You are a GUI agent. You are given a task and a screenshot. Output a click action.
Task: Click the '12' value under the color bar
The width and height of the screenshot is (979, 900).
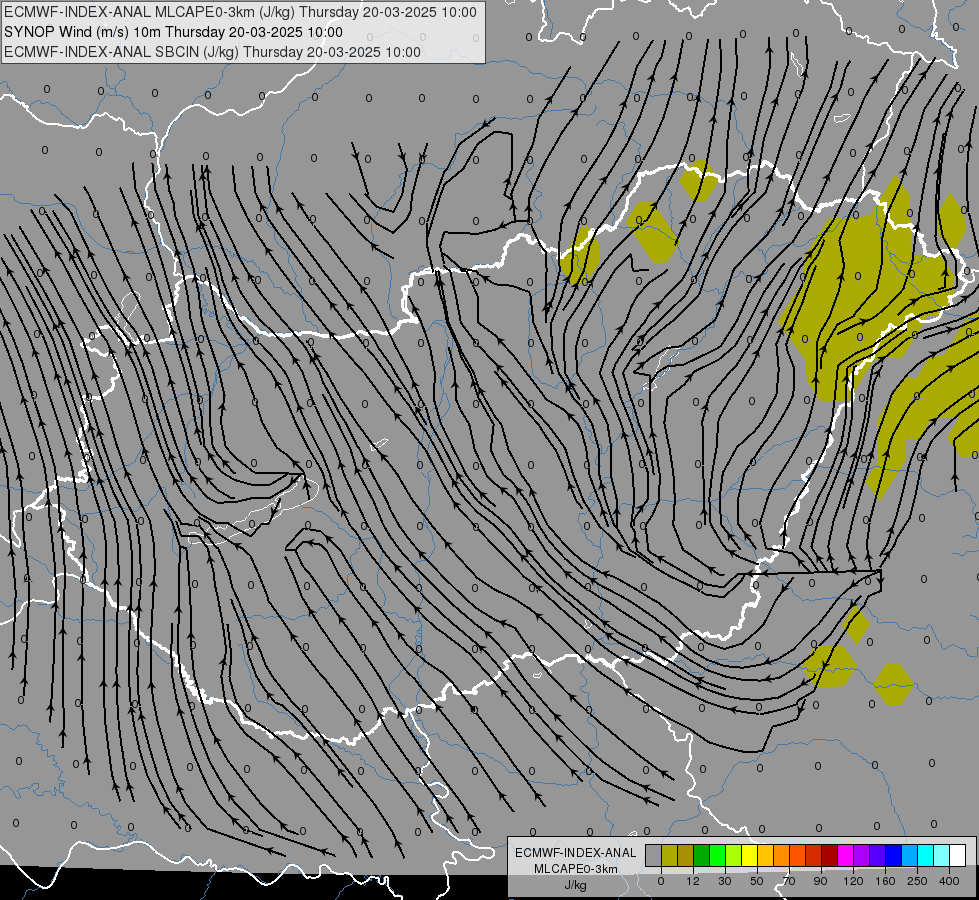click(x=693, y=881)
